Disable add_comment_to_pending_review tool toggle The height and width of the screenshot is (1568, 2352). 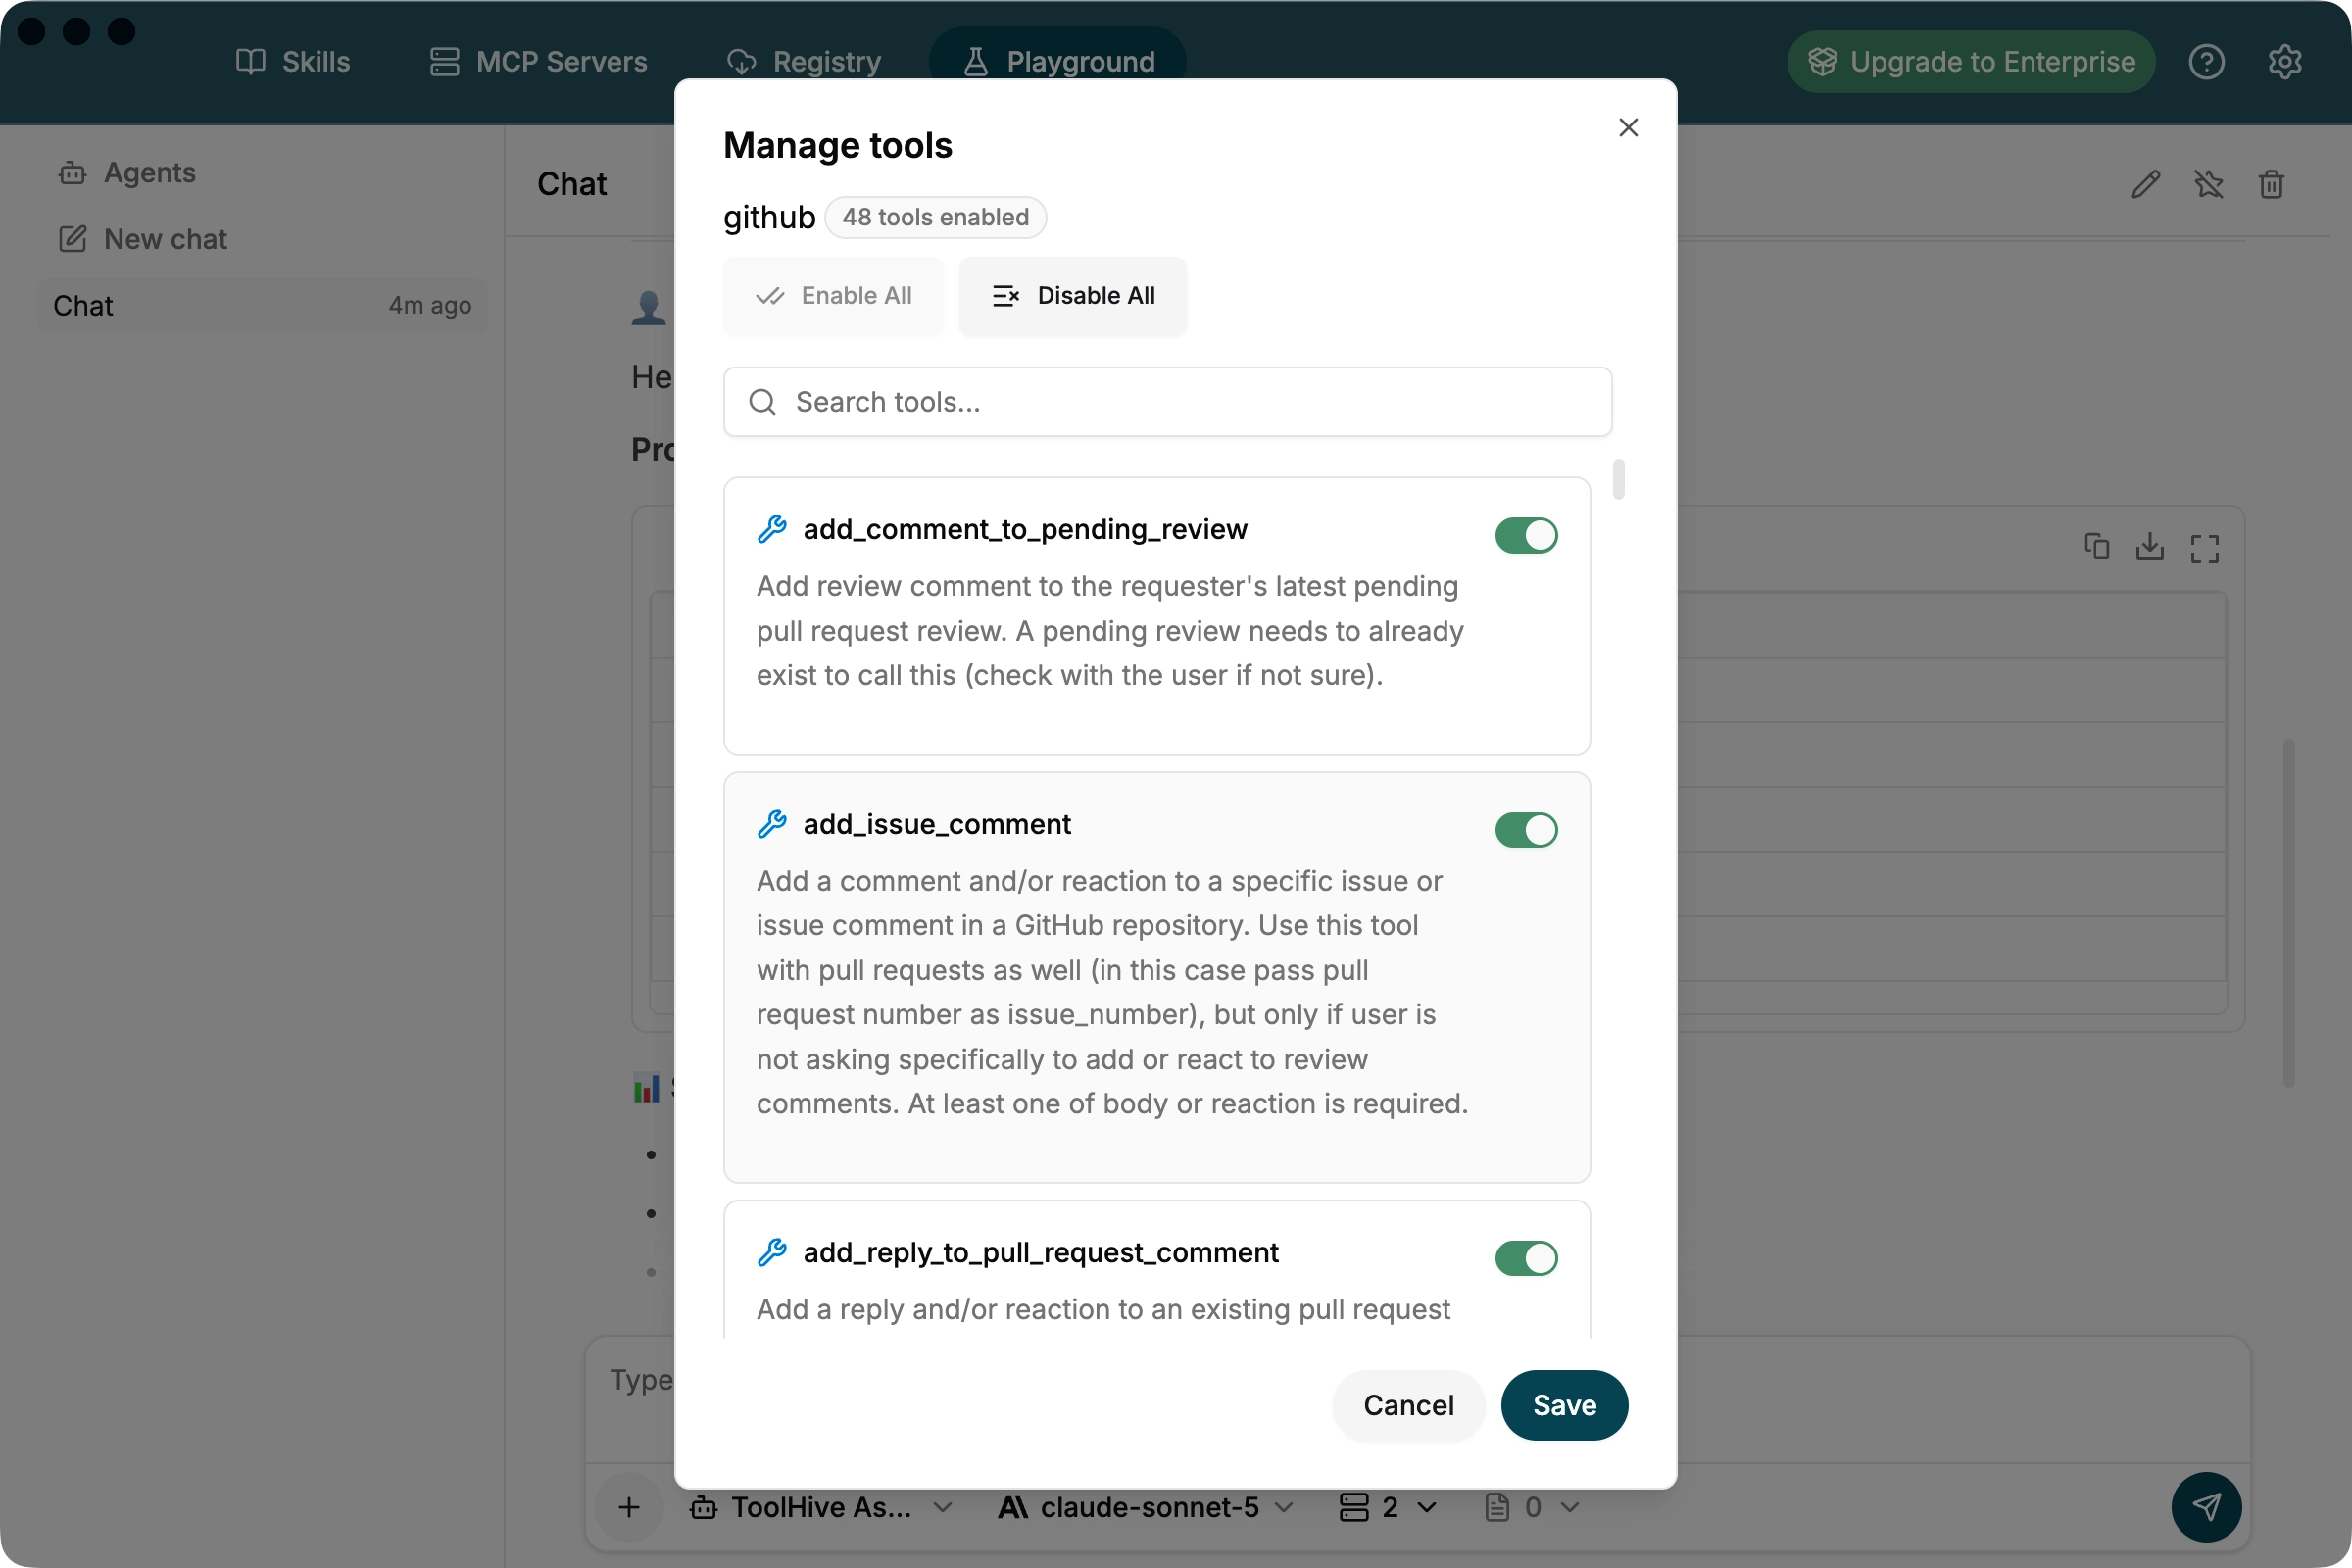tap(1526, 535)
